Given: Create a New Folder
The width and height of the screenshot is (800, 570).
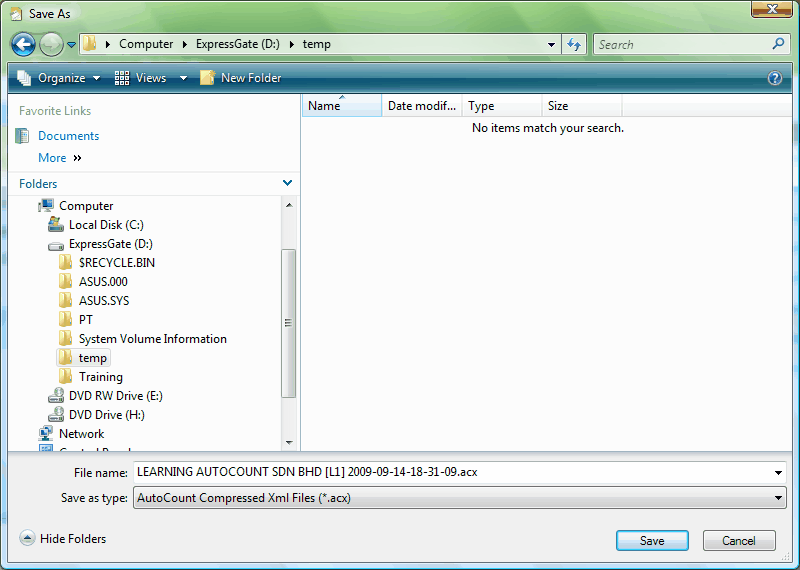Looking at the screenshot, I should coord(240,78).
